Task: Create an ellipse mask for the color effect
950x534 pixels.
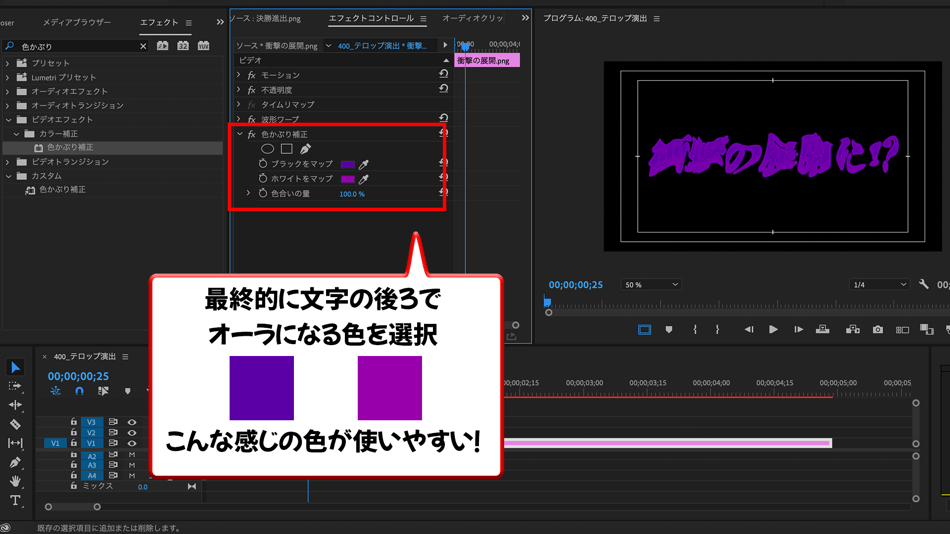Action: 267,149
